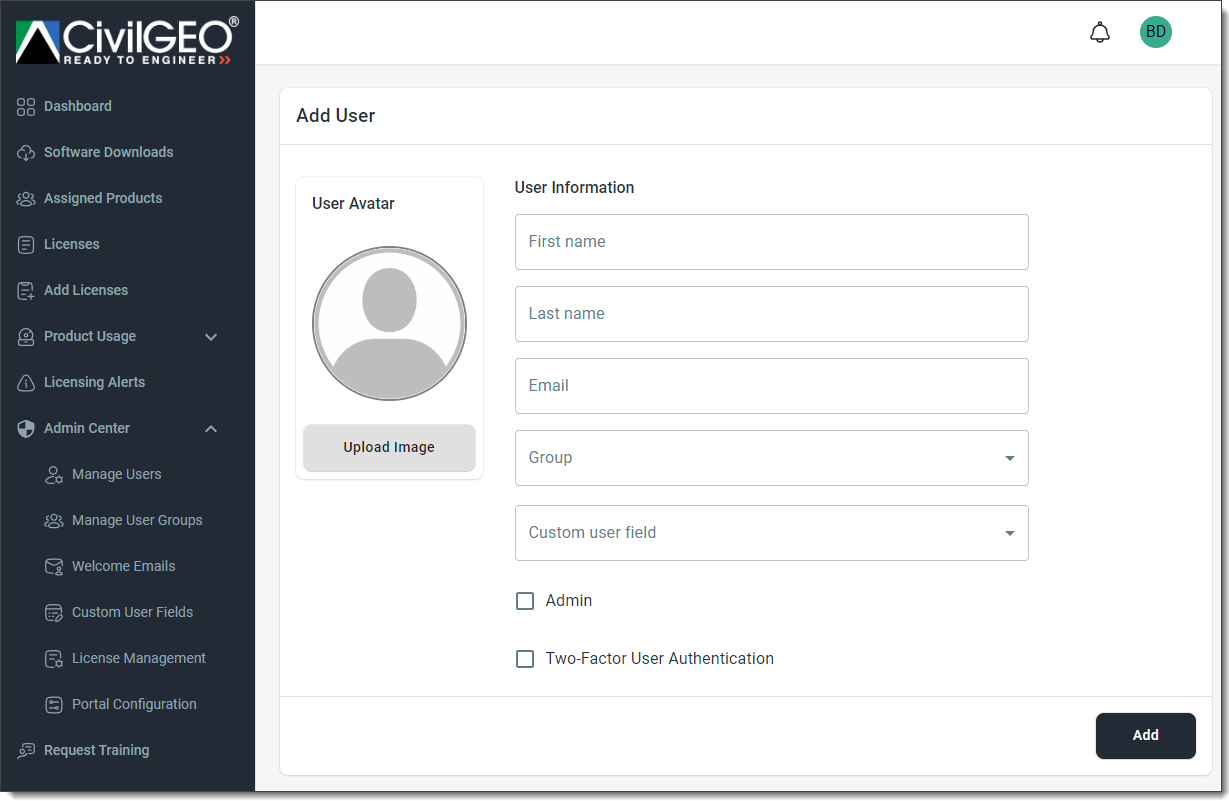Click the Assigned Products icon
The image size is (1229, 801).
pyautogui.click(x=24, y=198)
